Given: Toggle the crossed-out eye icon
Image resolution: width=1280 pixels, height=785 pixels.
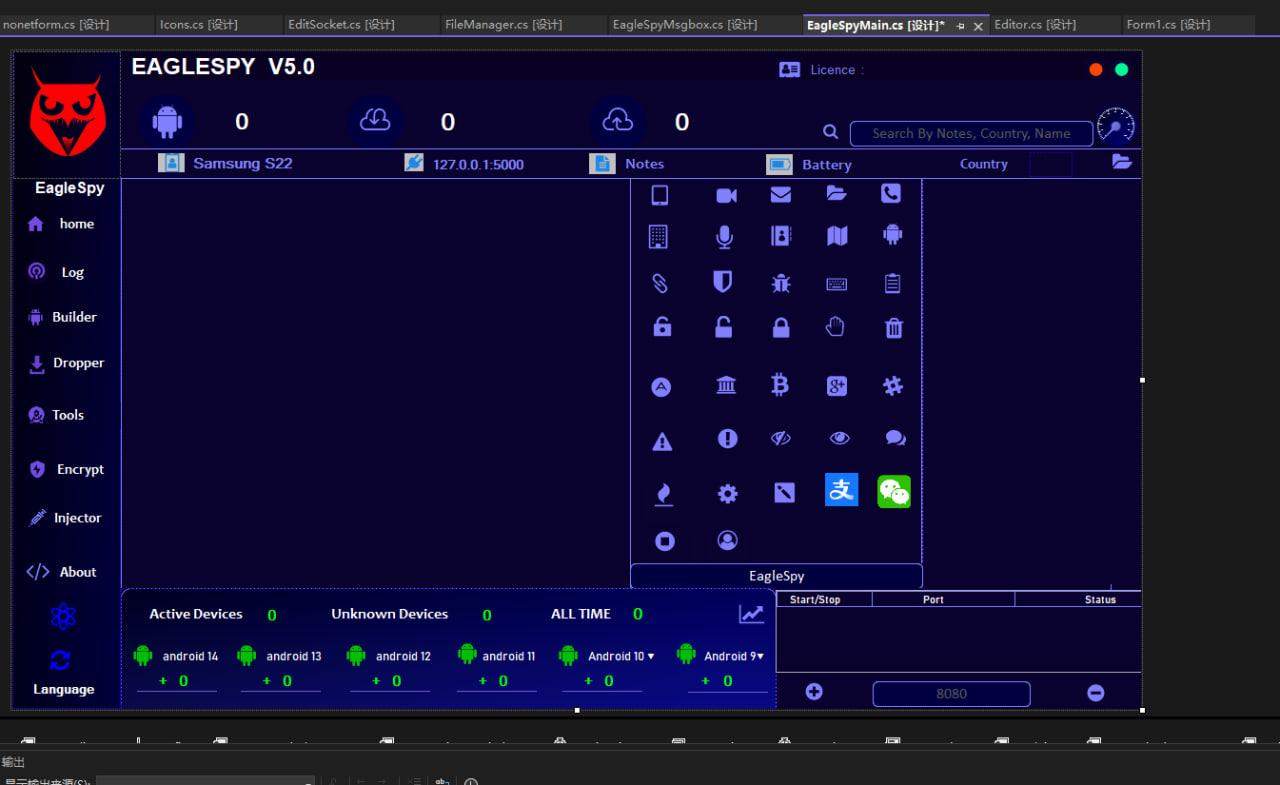Looking at the screenshot, I should 781,438.
